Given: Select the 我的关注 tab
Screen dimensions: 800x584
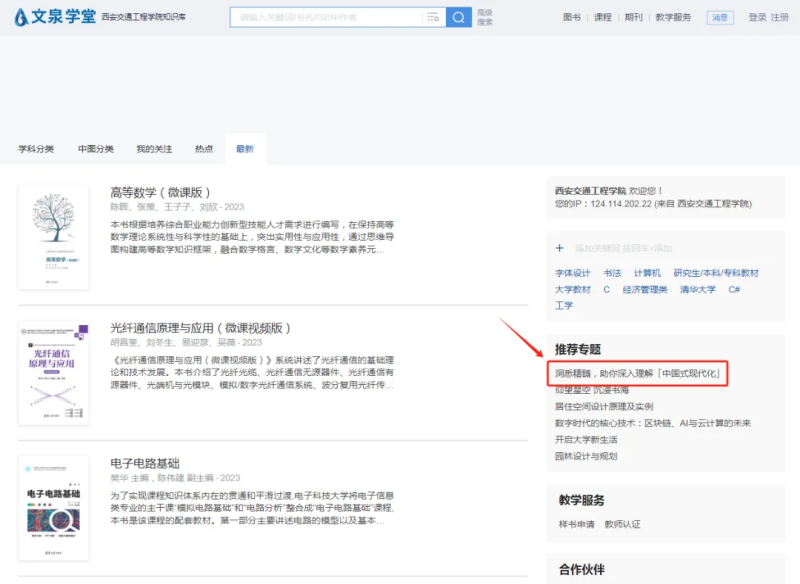Looking at the screenshot, I should point(153,149).
